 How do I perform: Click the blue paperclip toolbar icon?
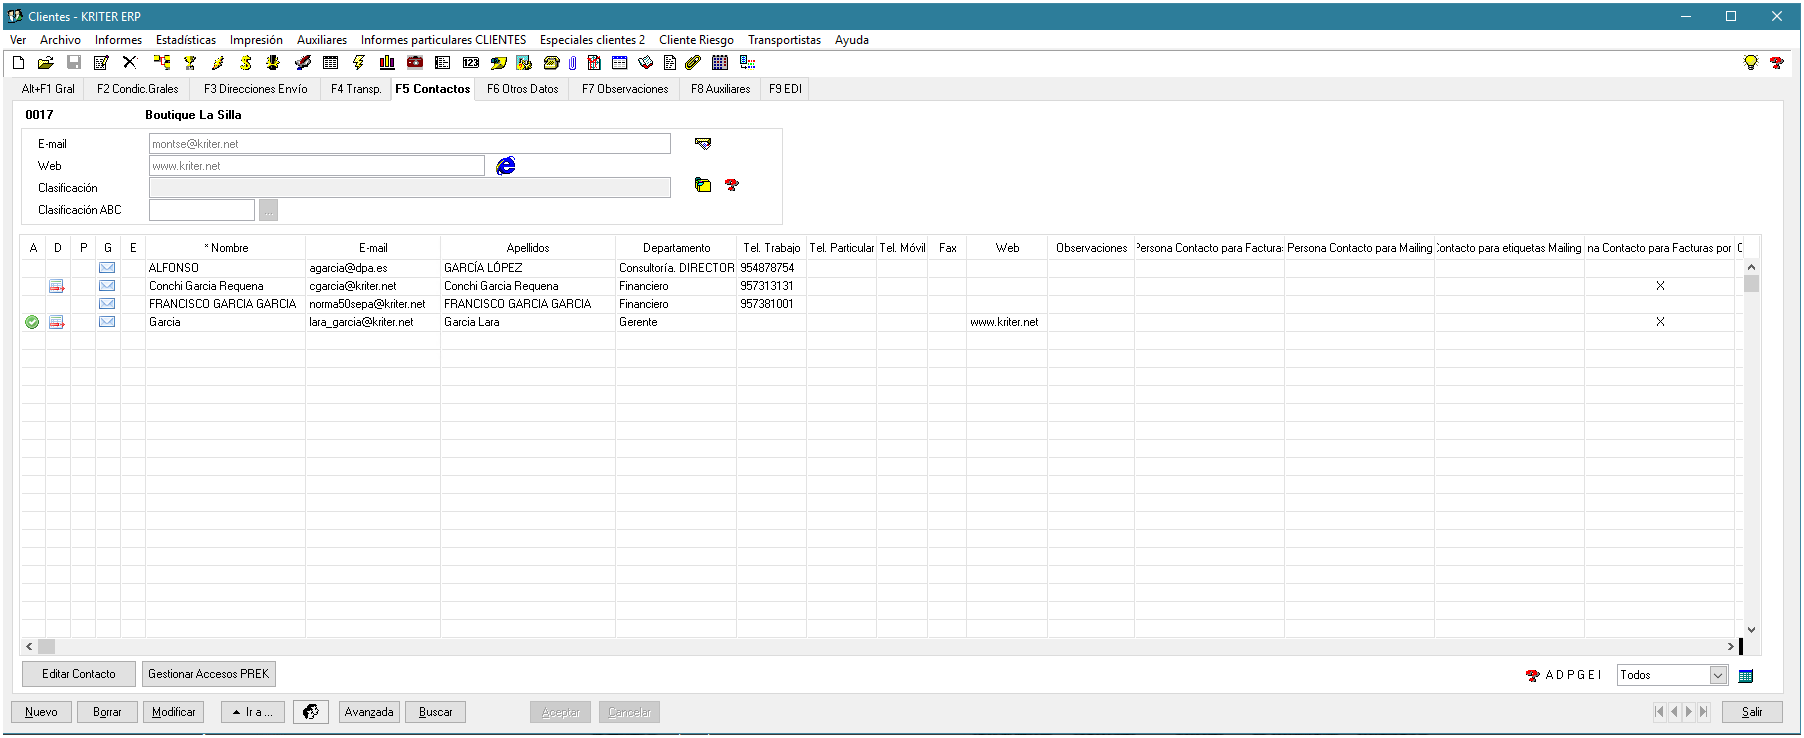572,62
